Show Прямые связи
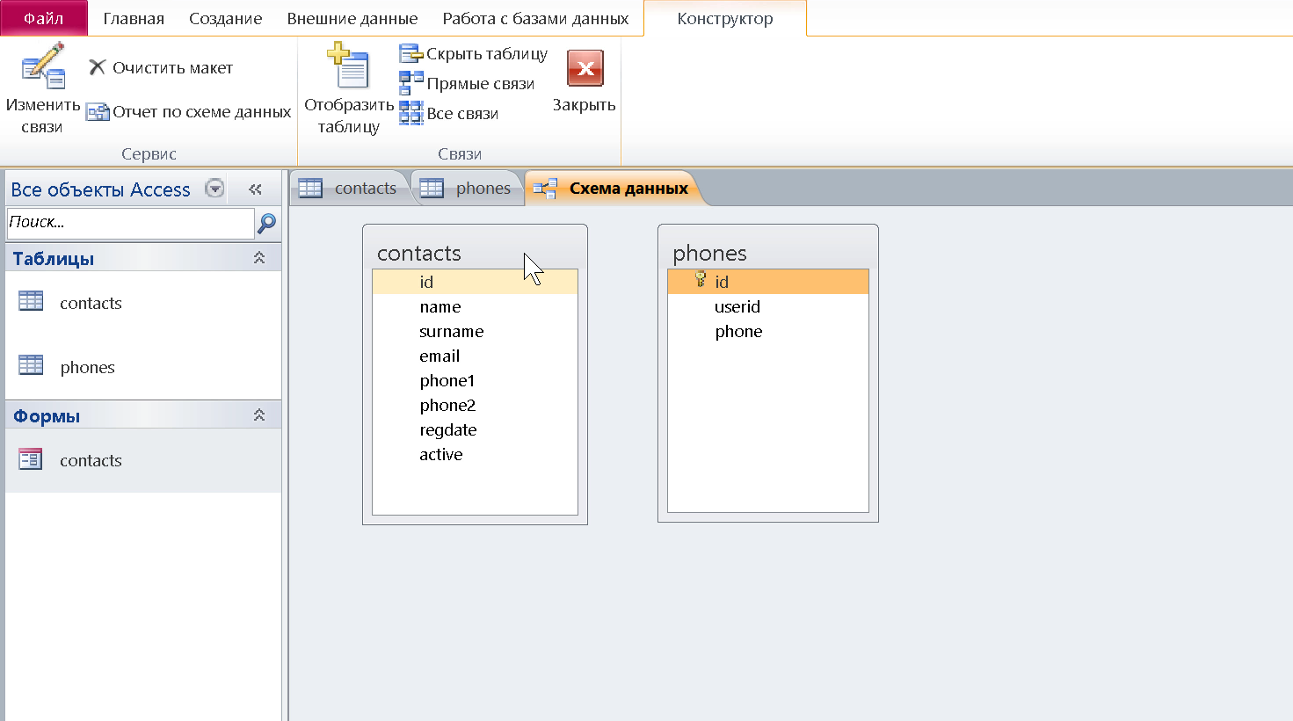 click(x=467, y=84)
